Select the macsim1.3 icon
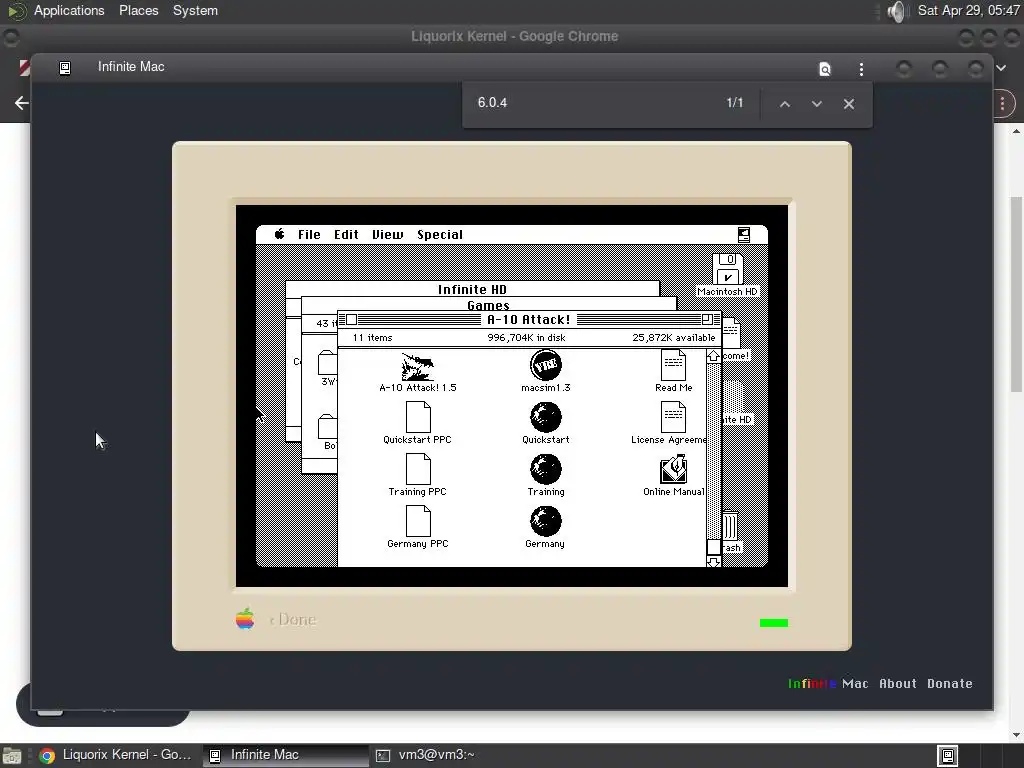This screenshot has width=1024, height=768. pos(545,365)
